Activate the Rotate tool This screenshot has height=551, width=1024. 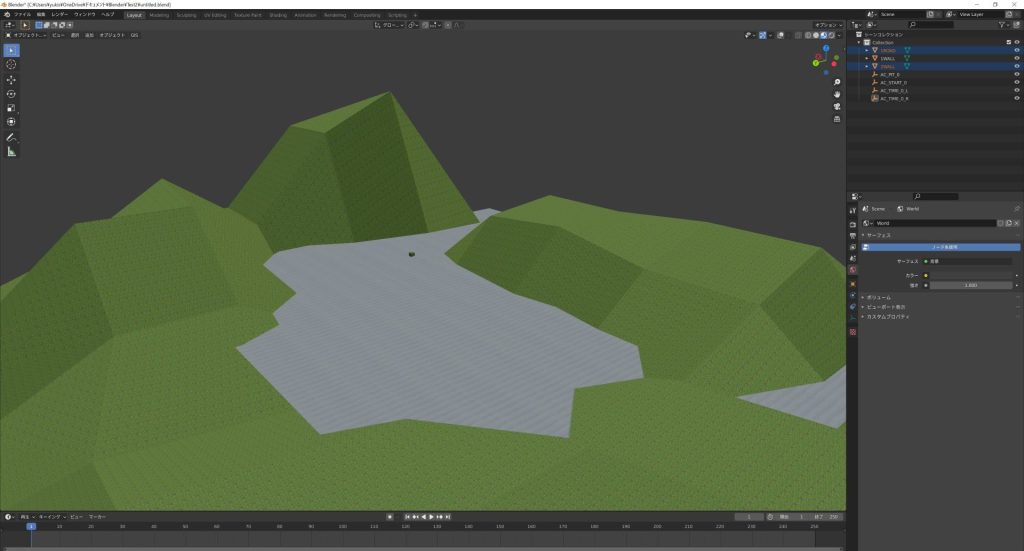coord(11,93)
